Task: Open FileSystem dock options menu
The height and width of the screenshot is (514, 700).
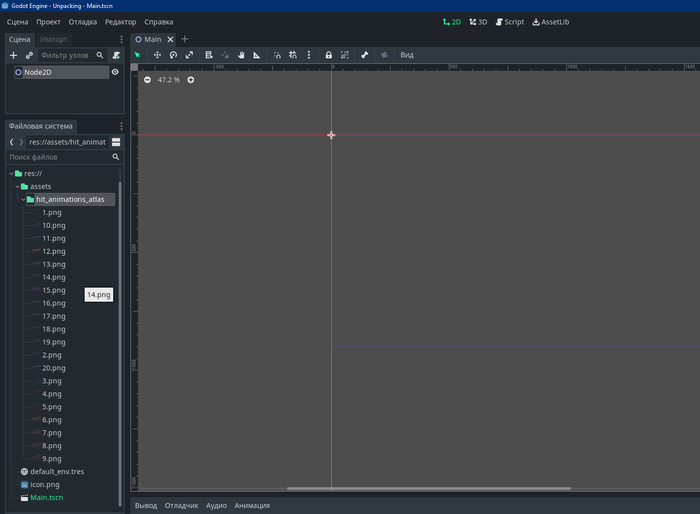Action: [121, 126]
